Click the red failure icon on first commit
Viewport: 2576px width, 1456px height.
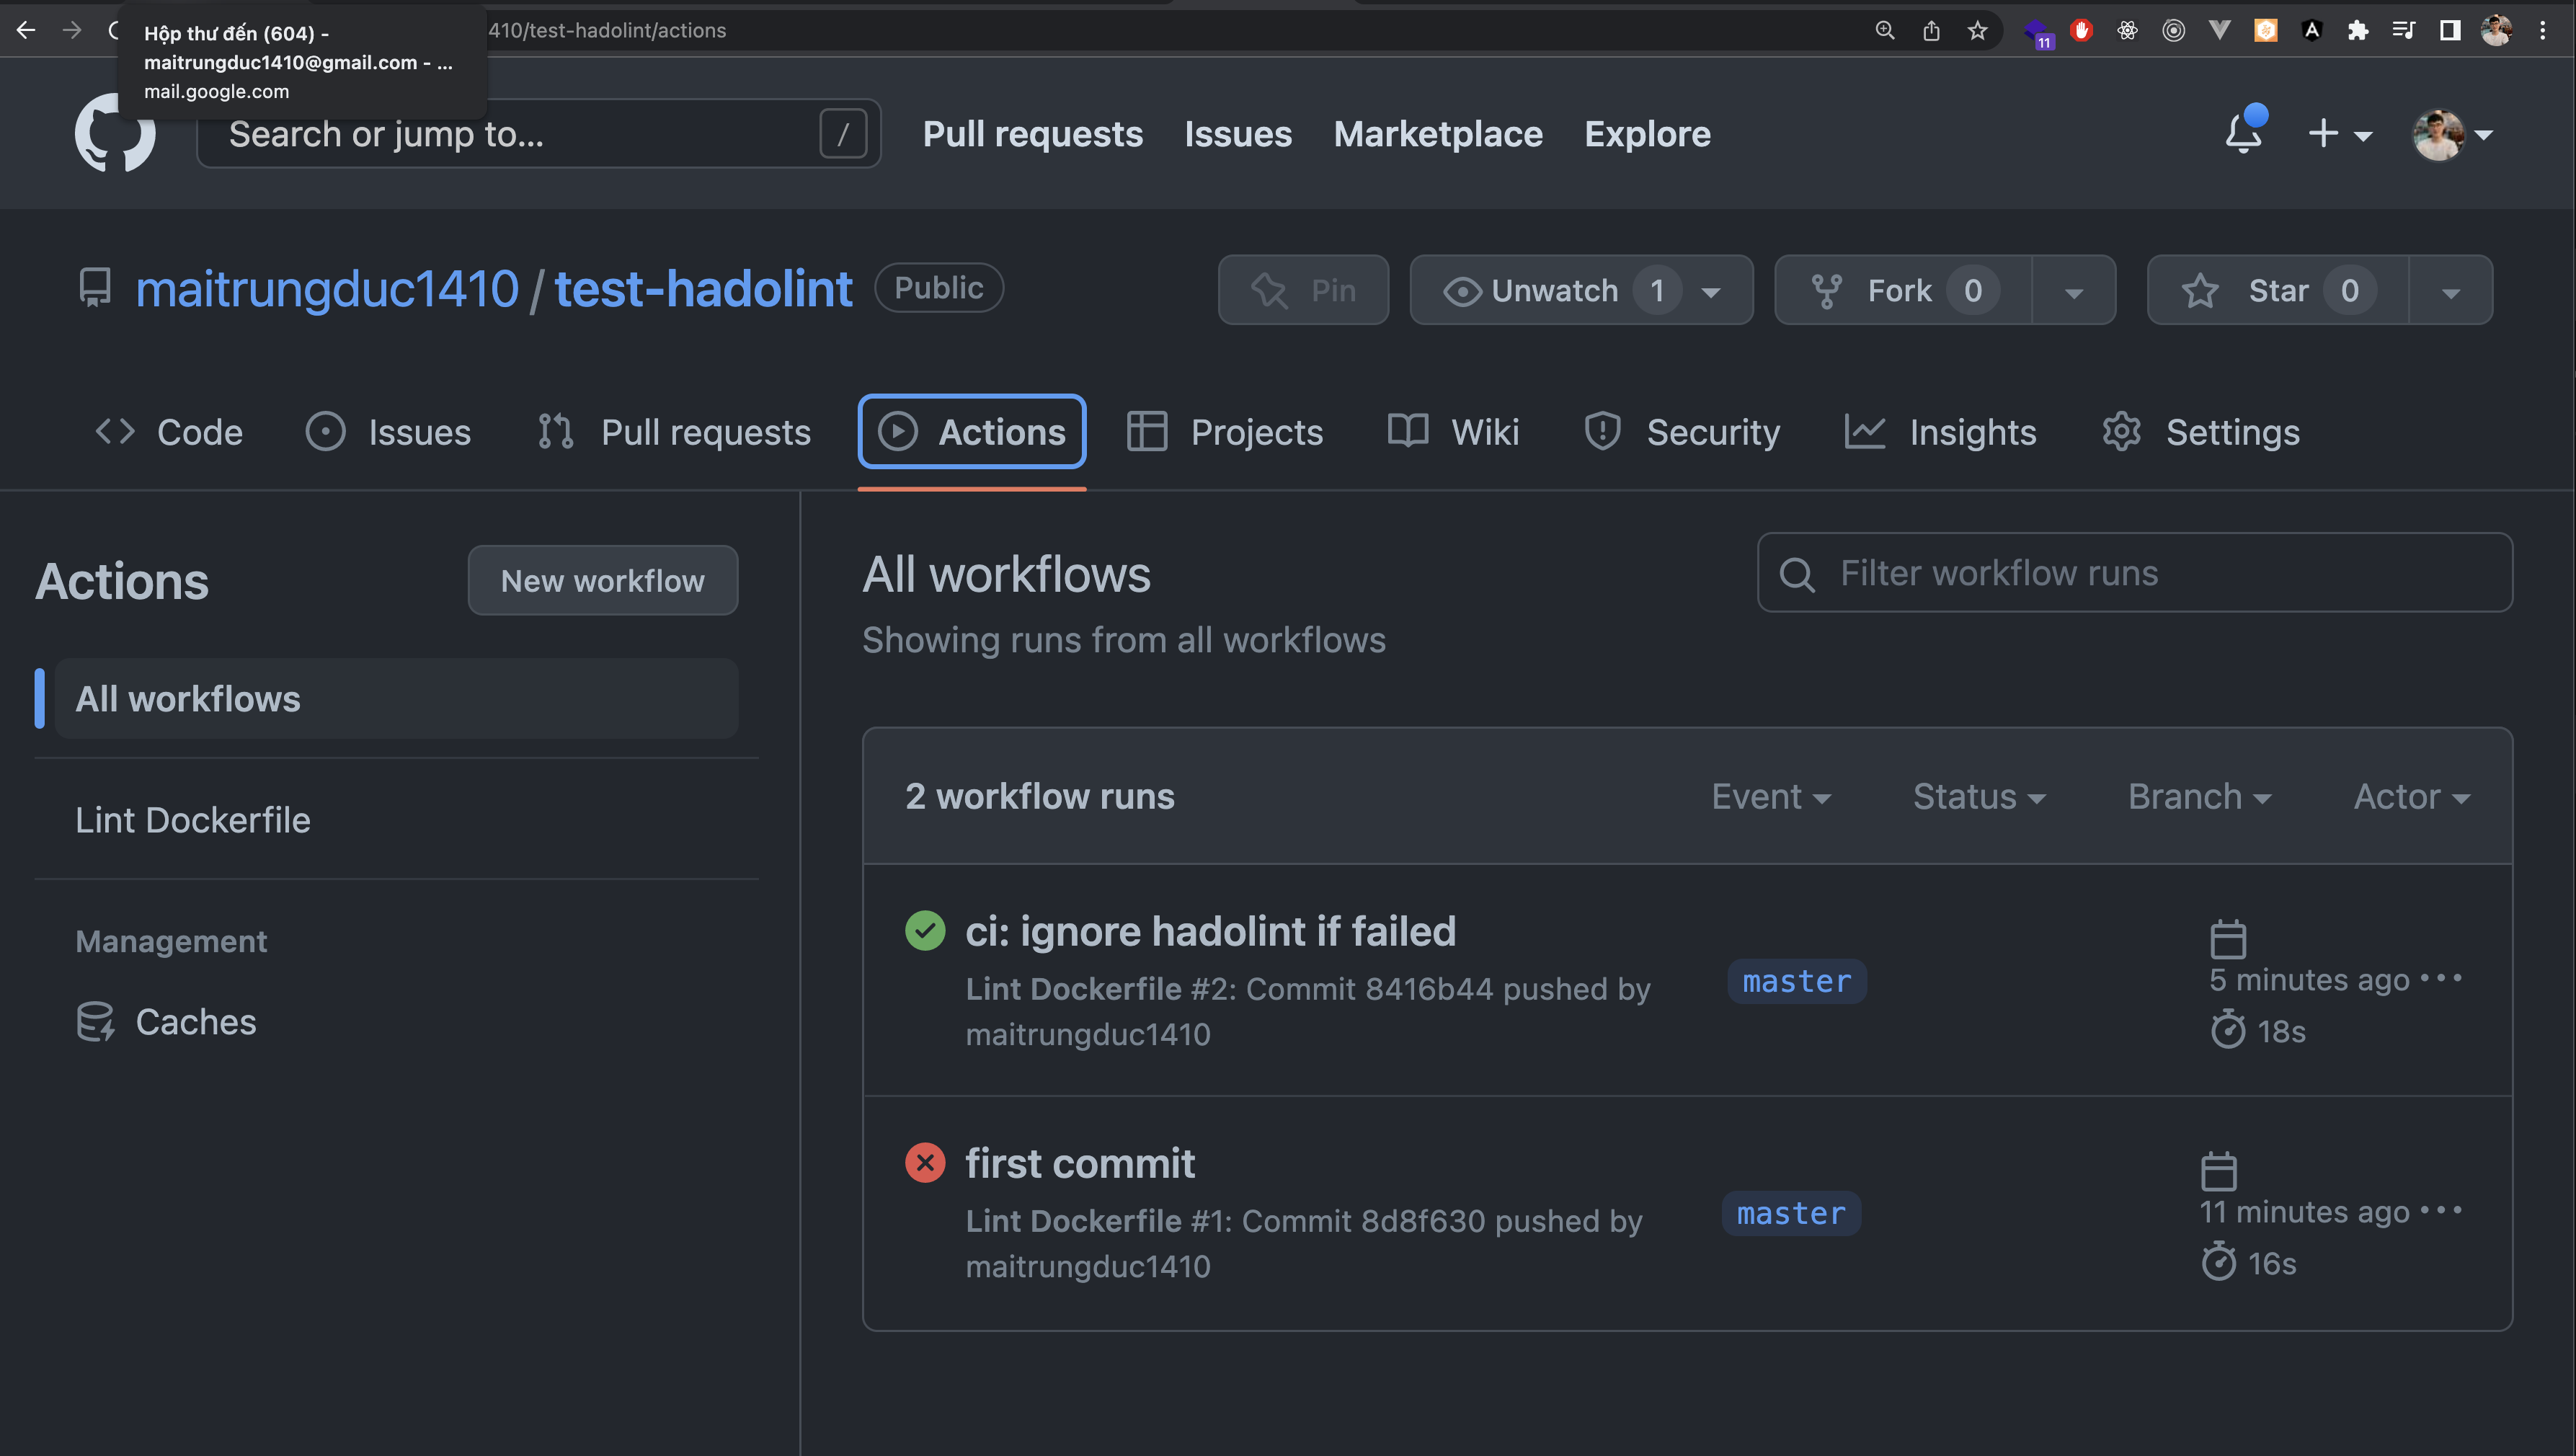[925, 1162]
